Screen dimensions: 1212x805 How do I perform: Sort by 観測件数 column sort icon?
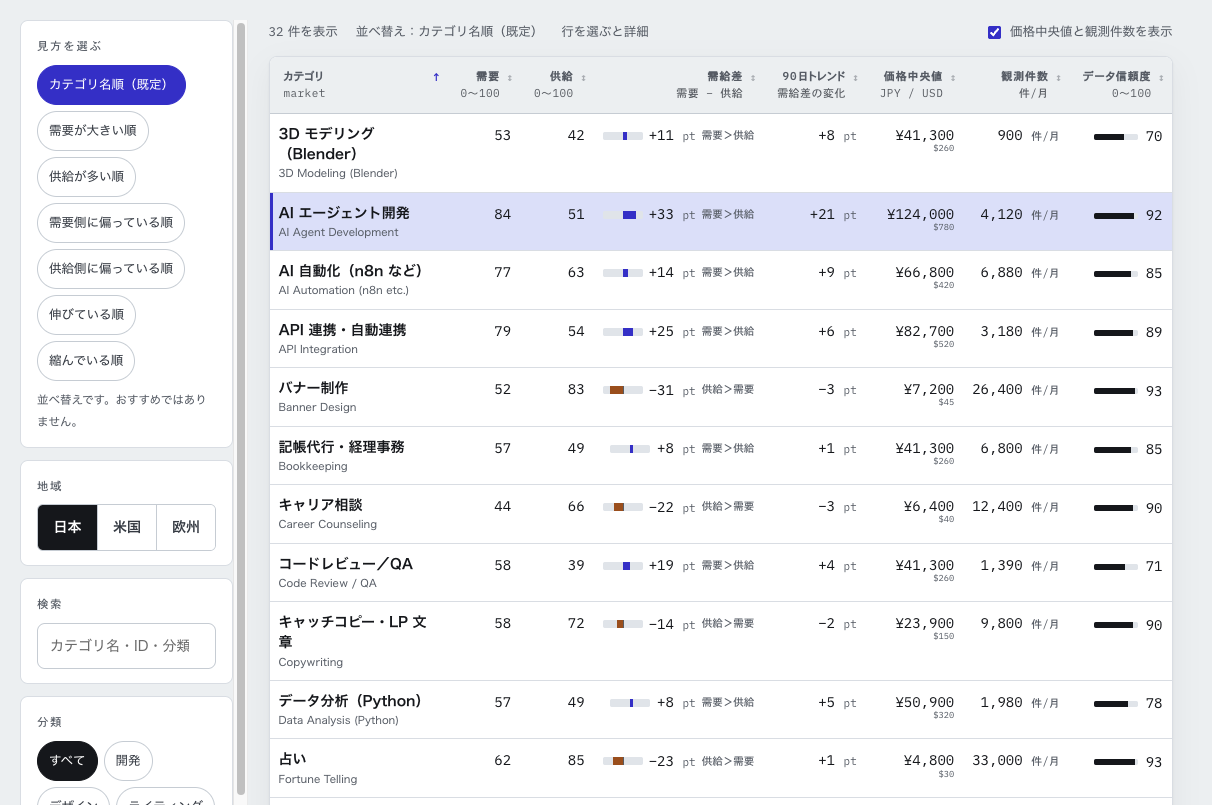(1058, 77)
